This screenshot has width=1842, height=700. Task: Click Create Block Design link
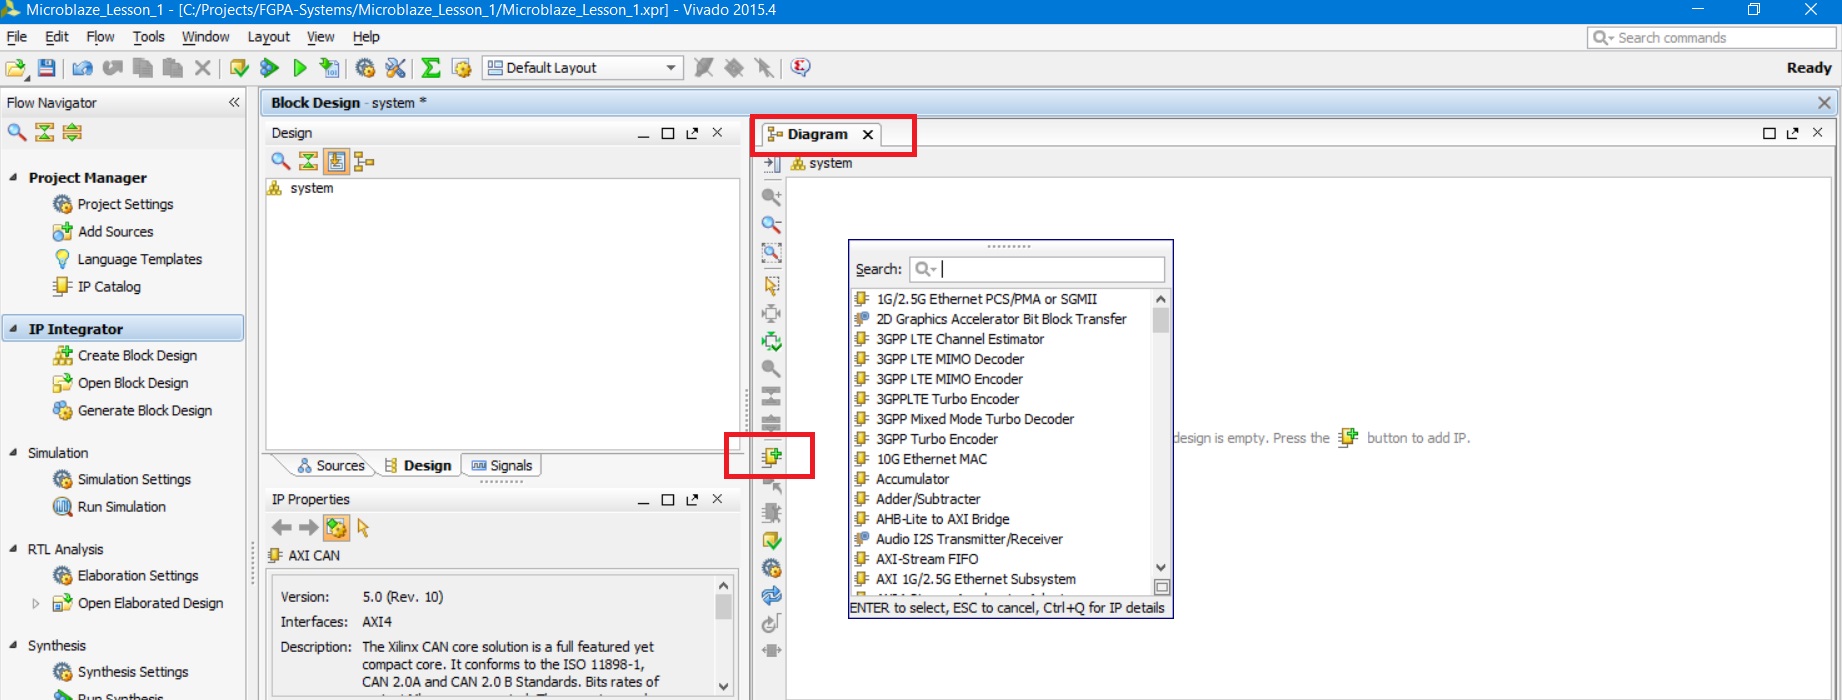(x=137, y=356)
